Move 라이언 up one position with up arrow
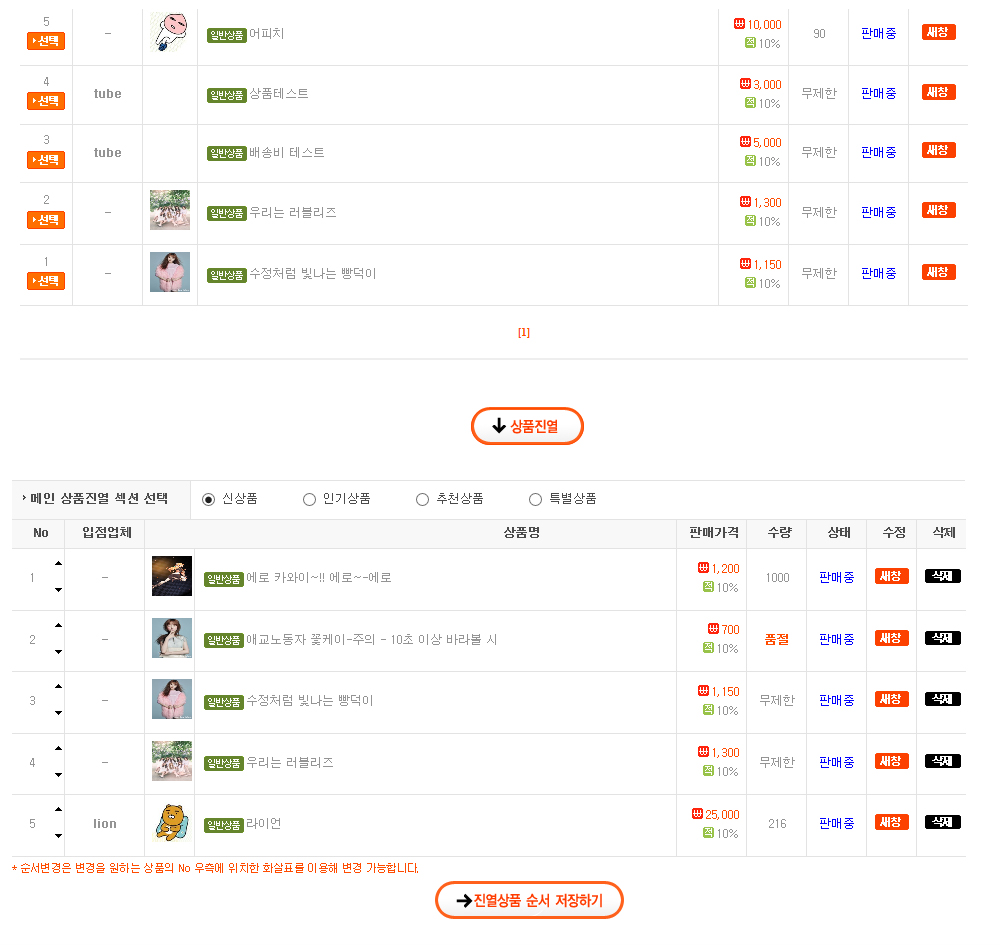1000x945 pixels. 58,809
